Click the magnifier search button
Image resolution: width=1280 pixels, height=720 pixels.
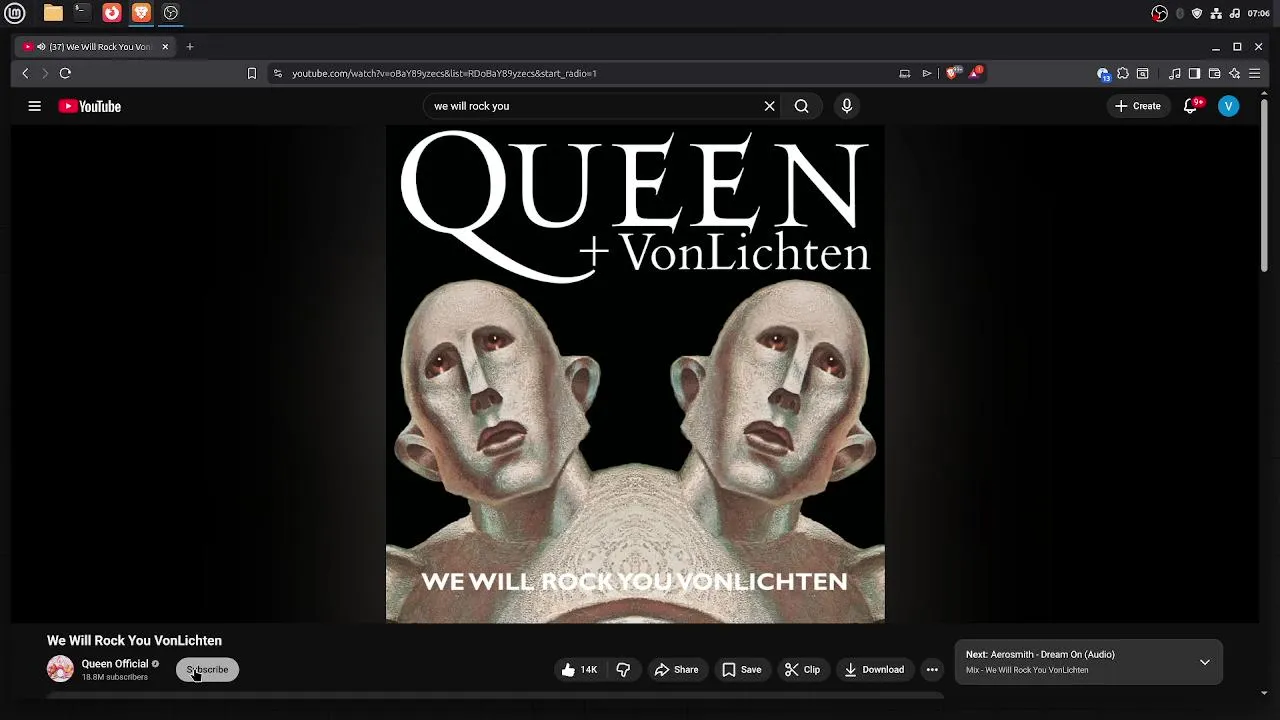click(x=802, y=106)
